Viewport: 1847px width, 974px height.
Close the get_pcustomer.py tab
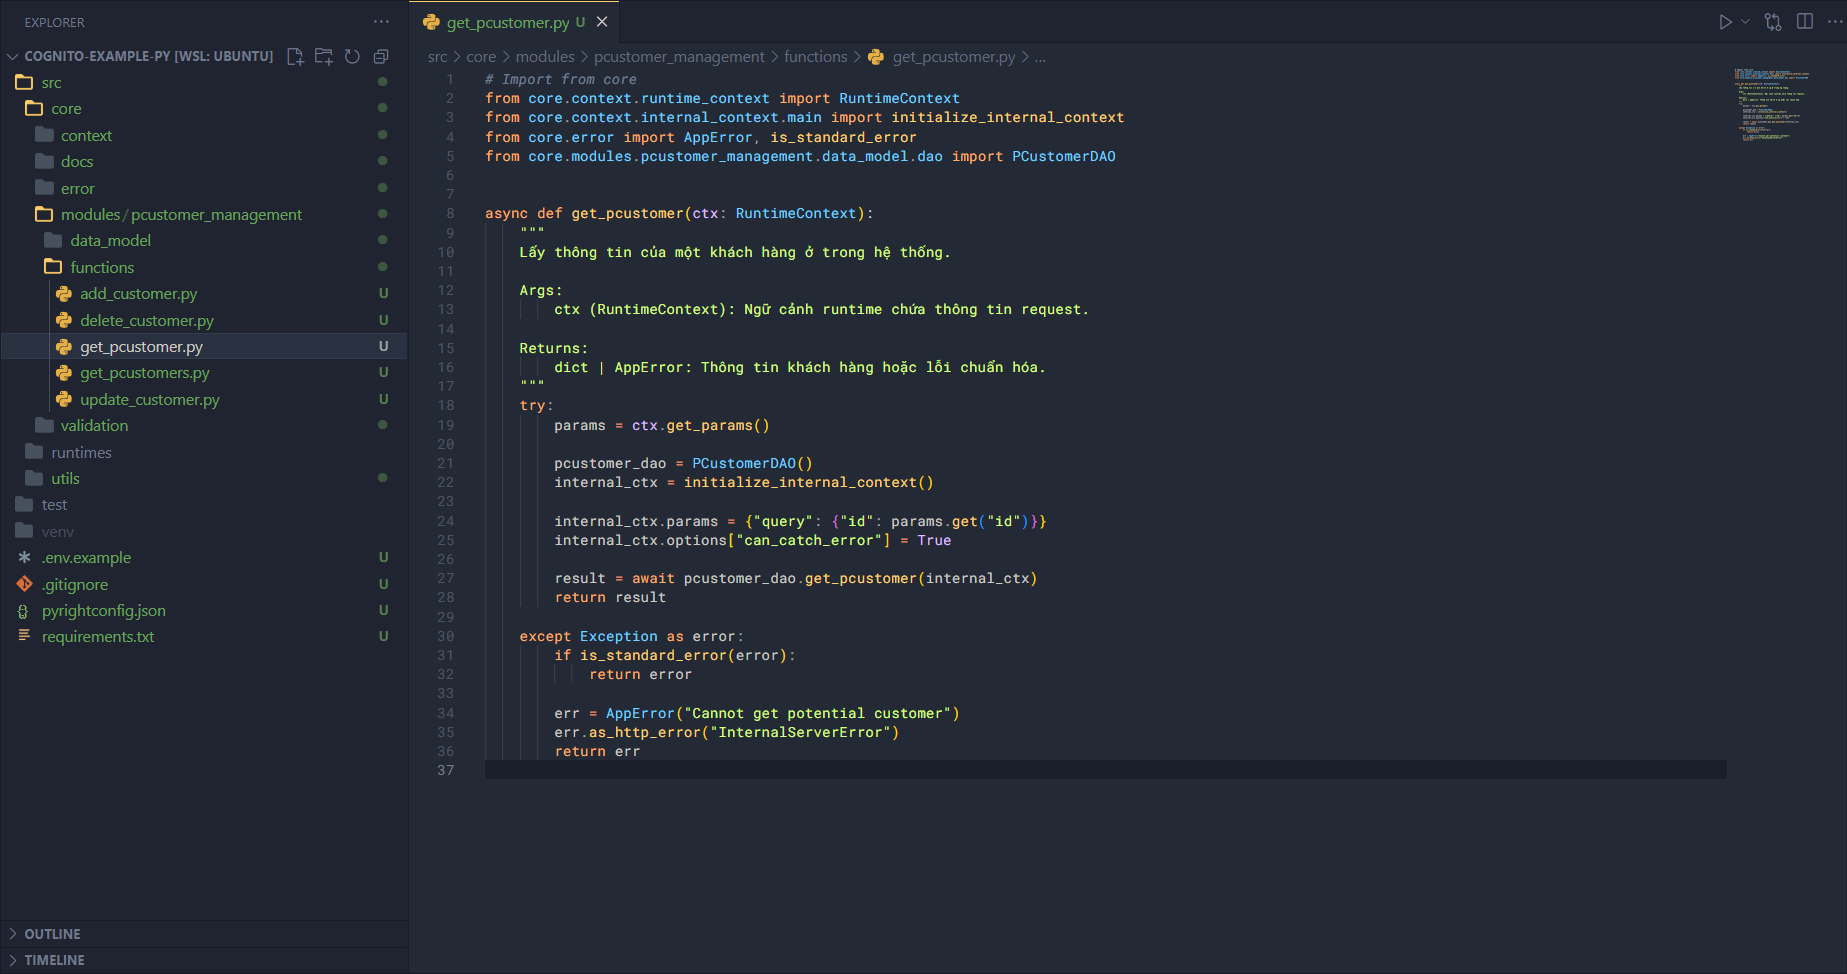click(x=602, y=22)
